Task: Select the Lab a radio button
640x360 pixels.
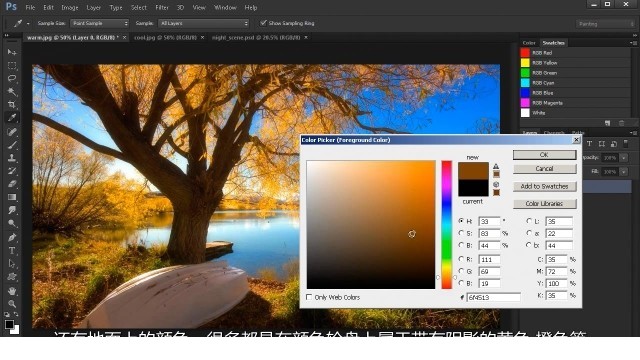Action: (529, 233)
